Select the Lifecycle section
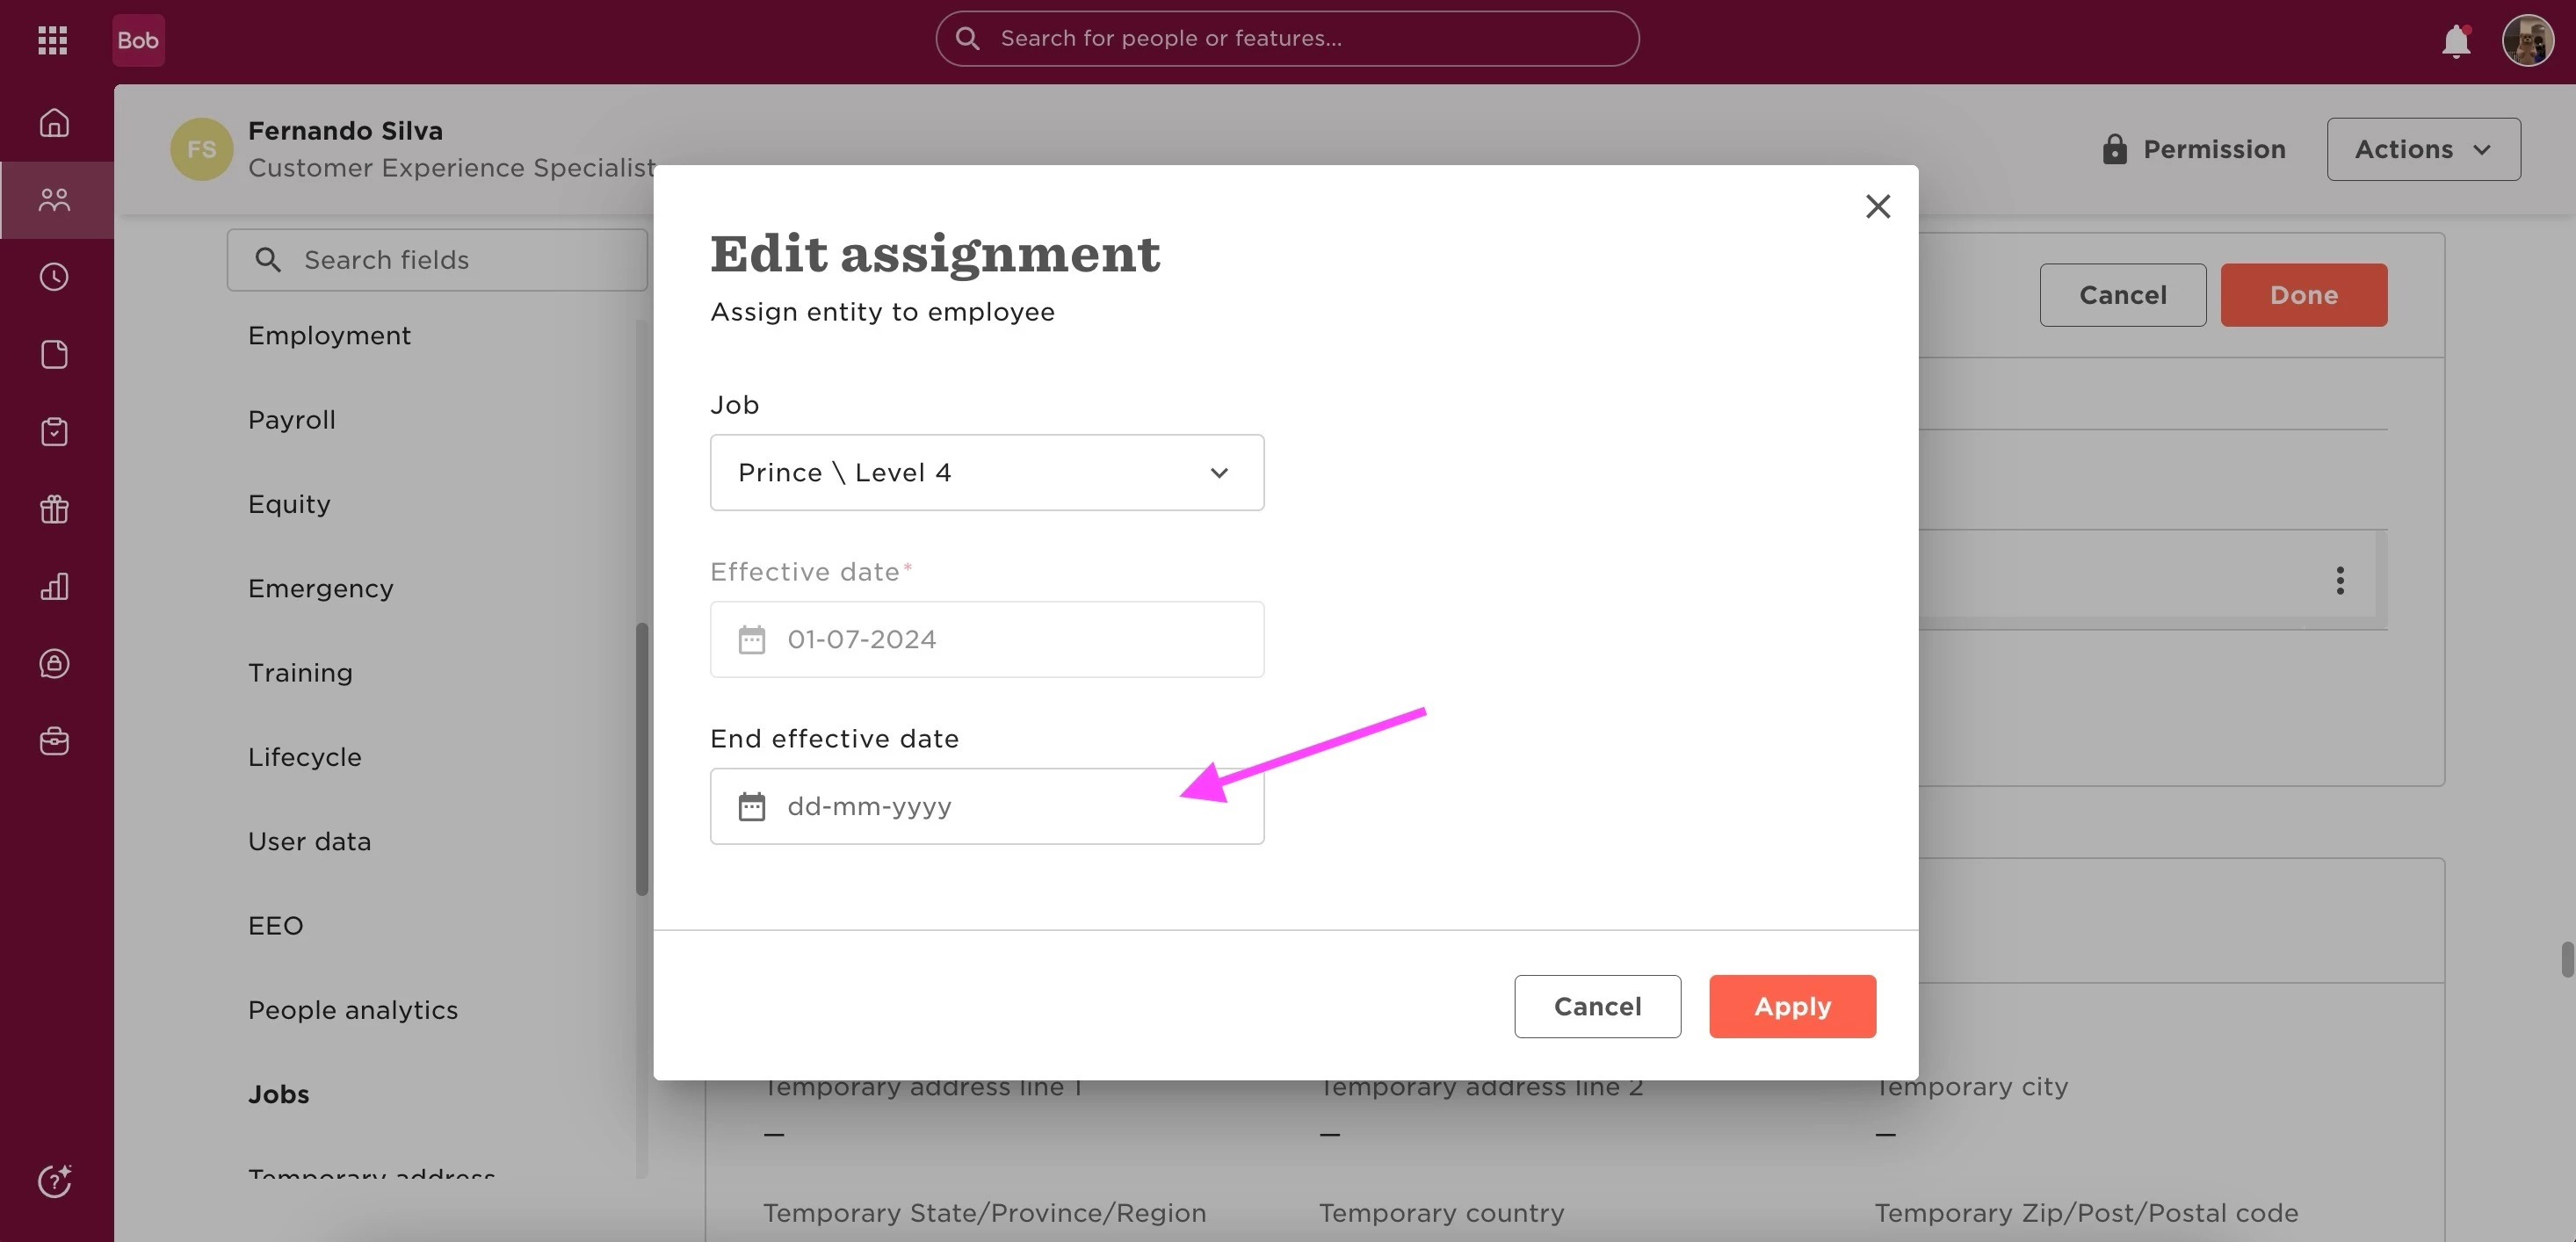Screen dimensions: 2576x1242 [x=305, y=757]
